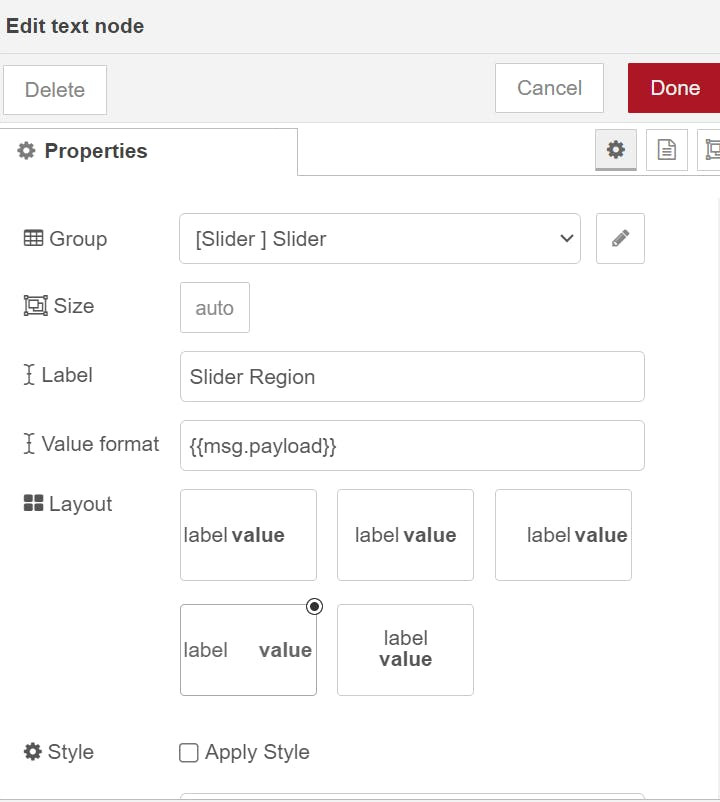
Task: Edit the Slider group with the pencil icon
Action: (620, 239)
